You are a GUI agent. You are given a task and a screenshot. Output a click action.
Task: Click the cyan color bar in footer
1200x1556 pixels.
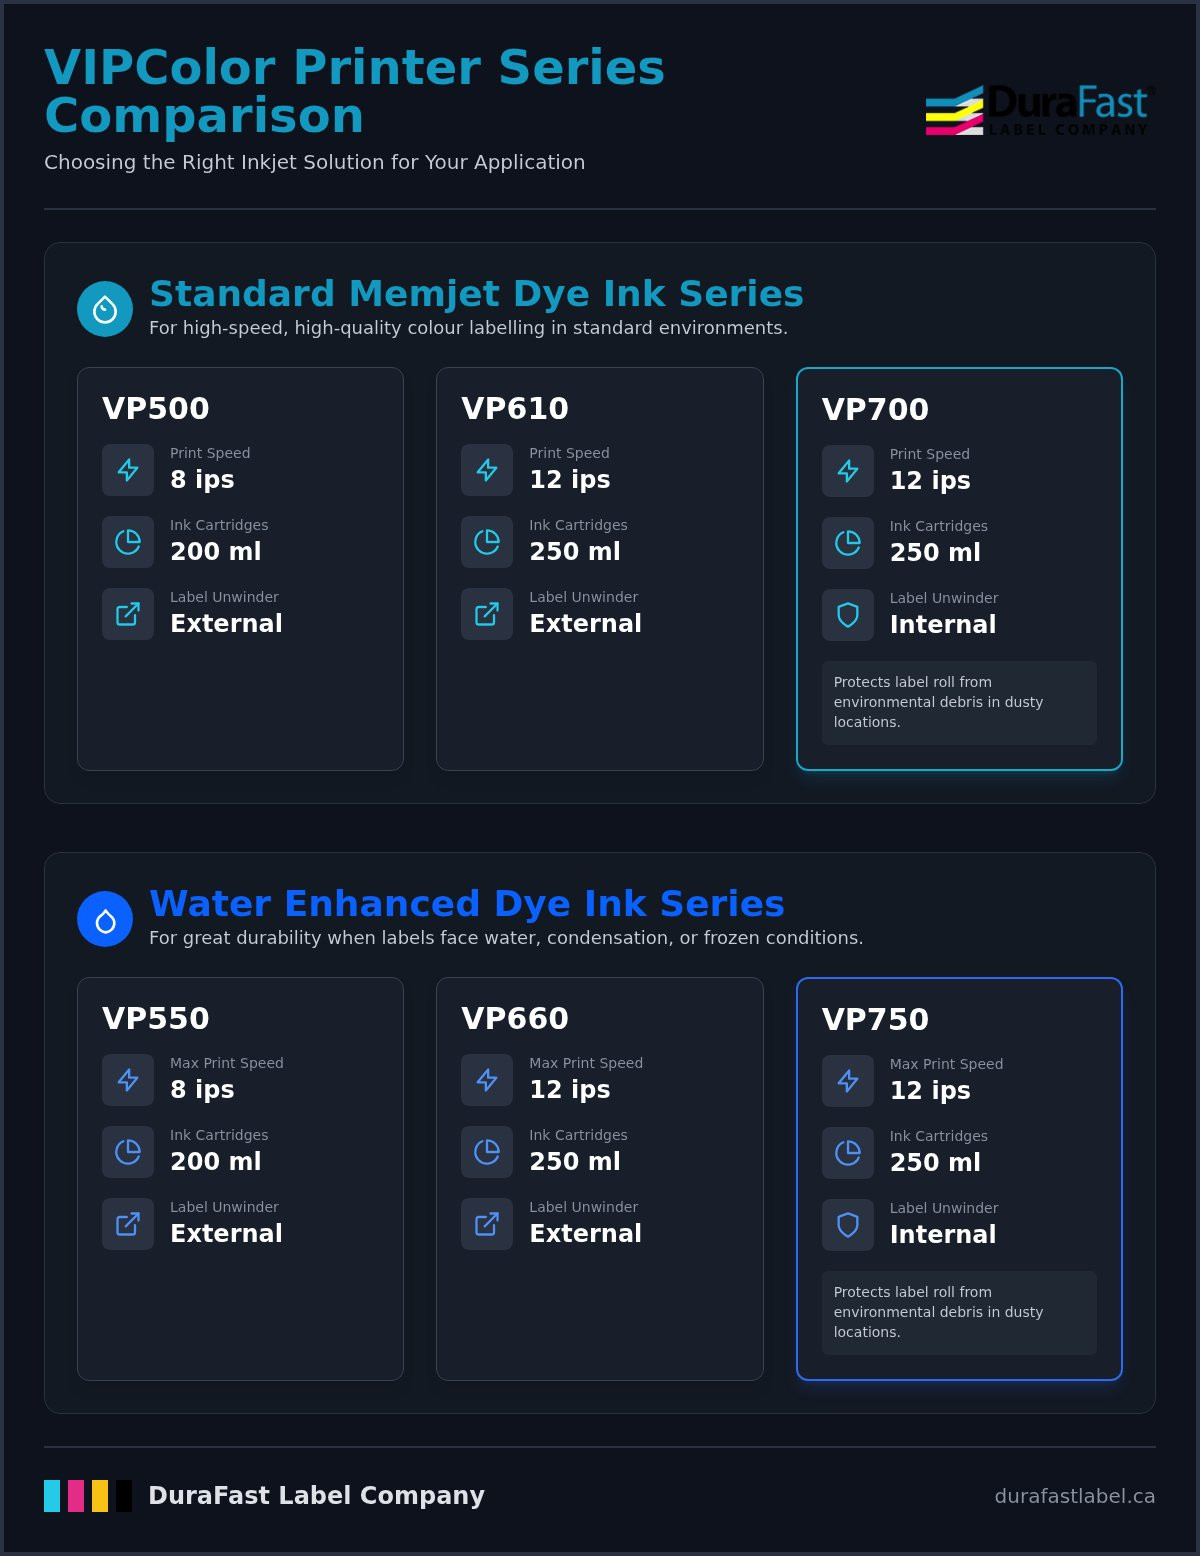tap(52, 1496)
